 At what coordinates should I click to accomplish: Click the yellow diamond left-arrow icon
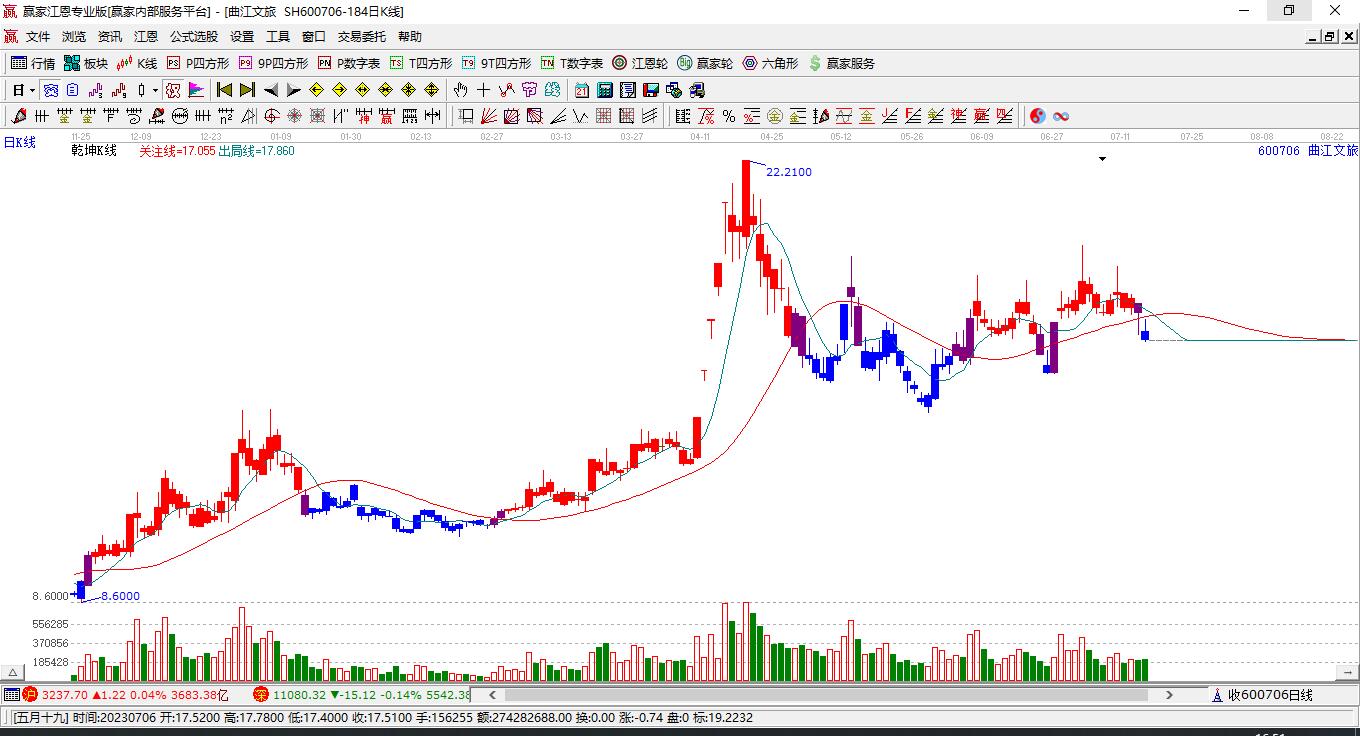tap(317, 90)
